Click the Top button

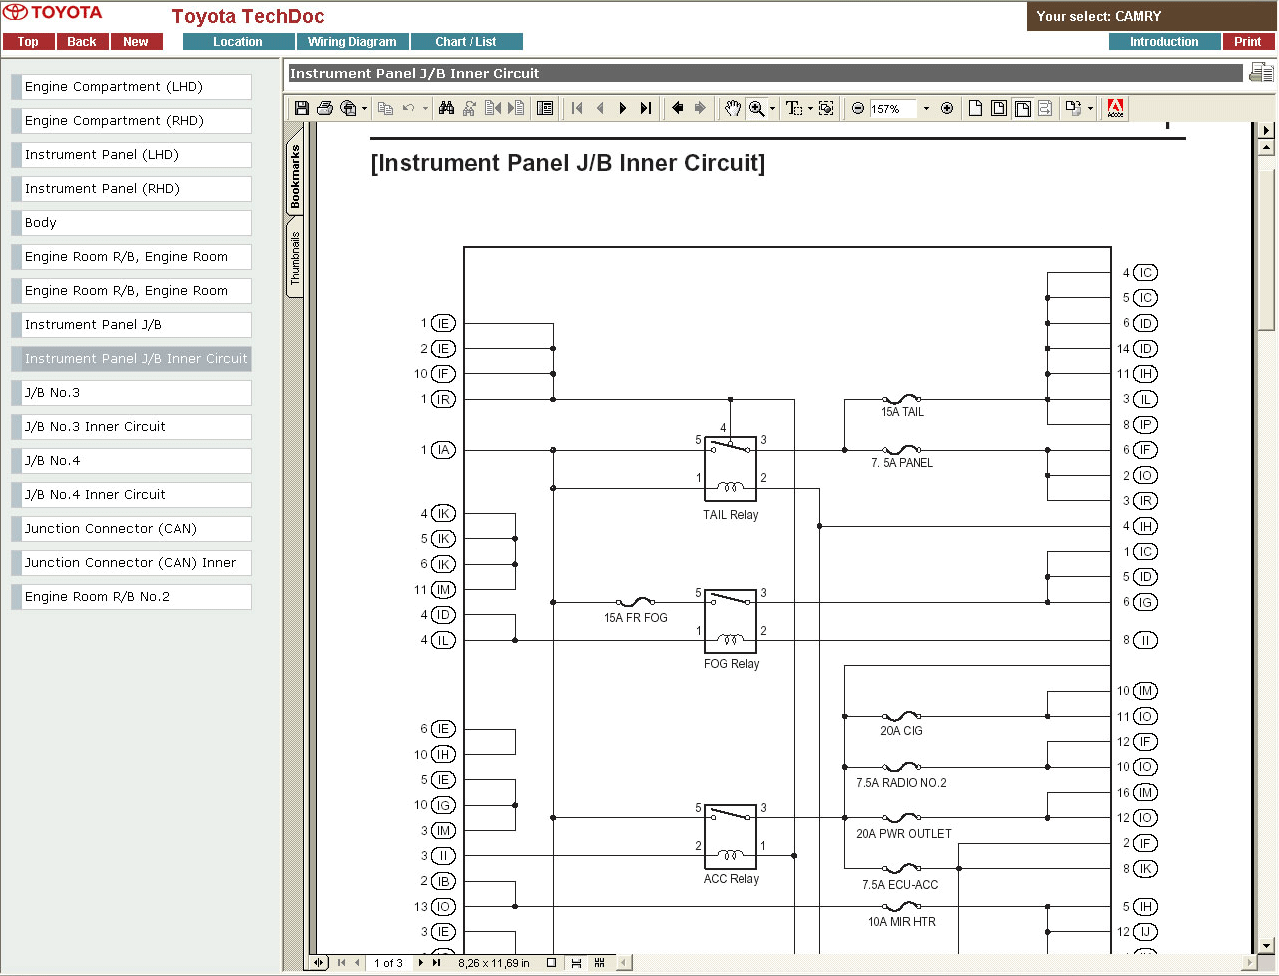point(28,42)
